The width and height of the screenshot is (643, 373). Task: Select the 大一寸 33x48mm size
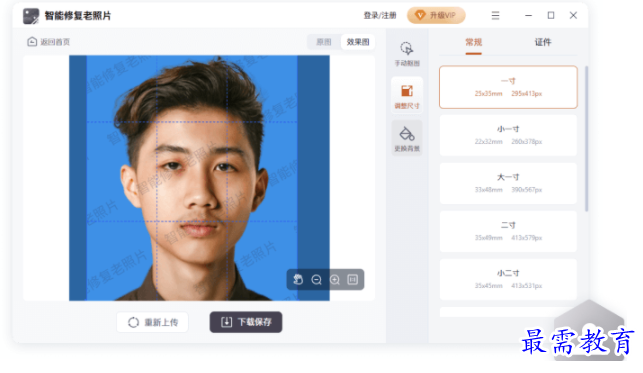tap(508, 183)
